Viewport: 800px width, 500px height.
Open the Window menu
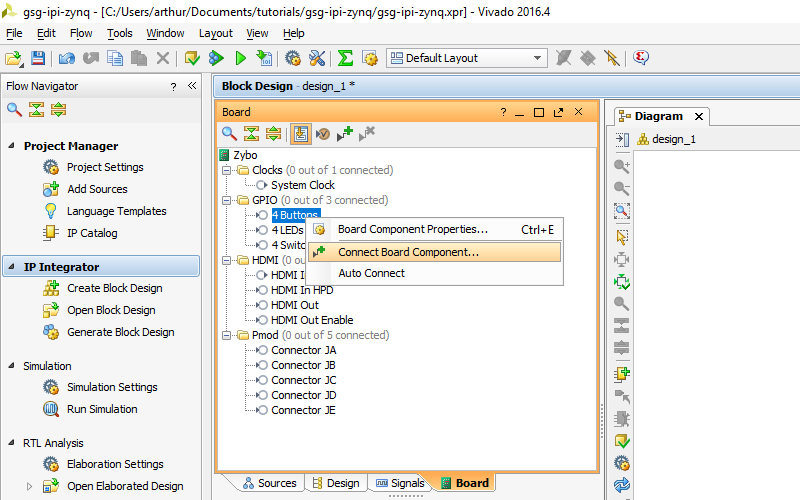pos(165,33)
